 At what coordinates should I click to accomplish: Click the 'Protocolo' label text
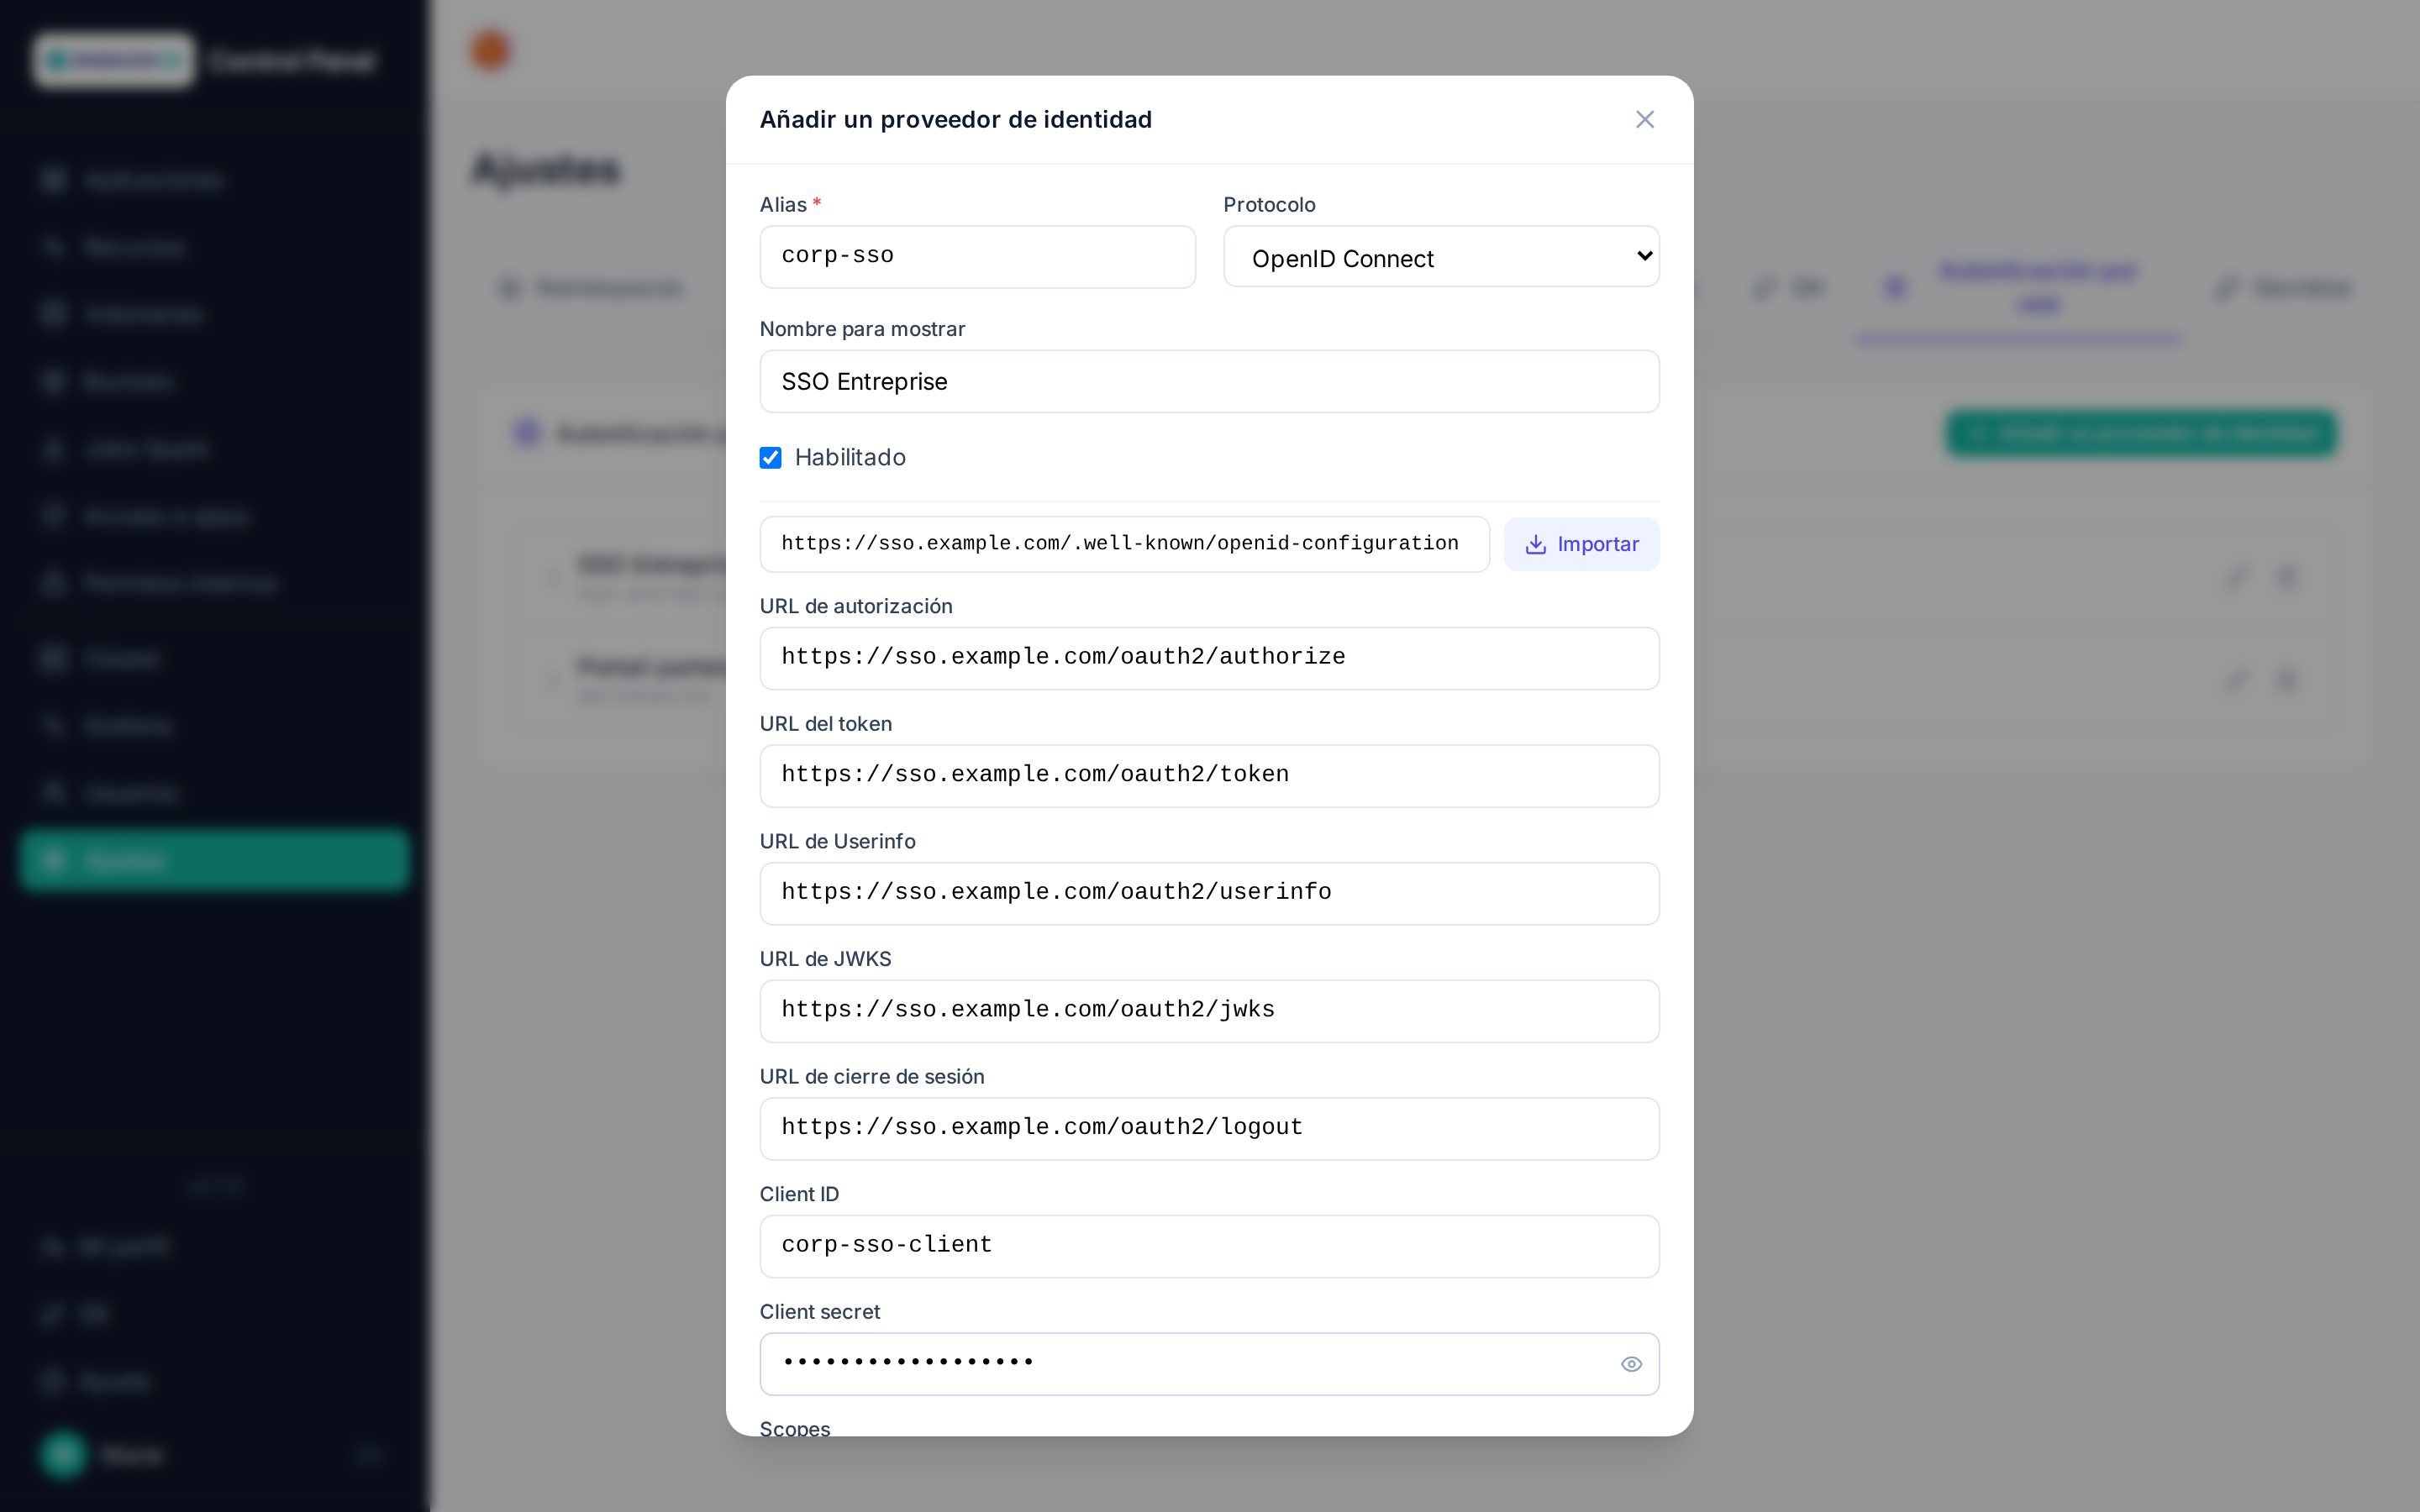1269,204
